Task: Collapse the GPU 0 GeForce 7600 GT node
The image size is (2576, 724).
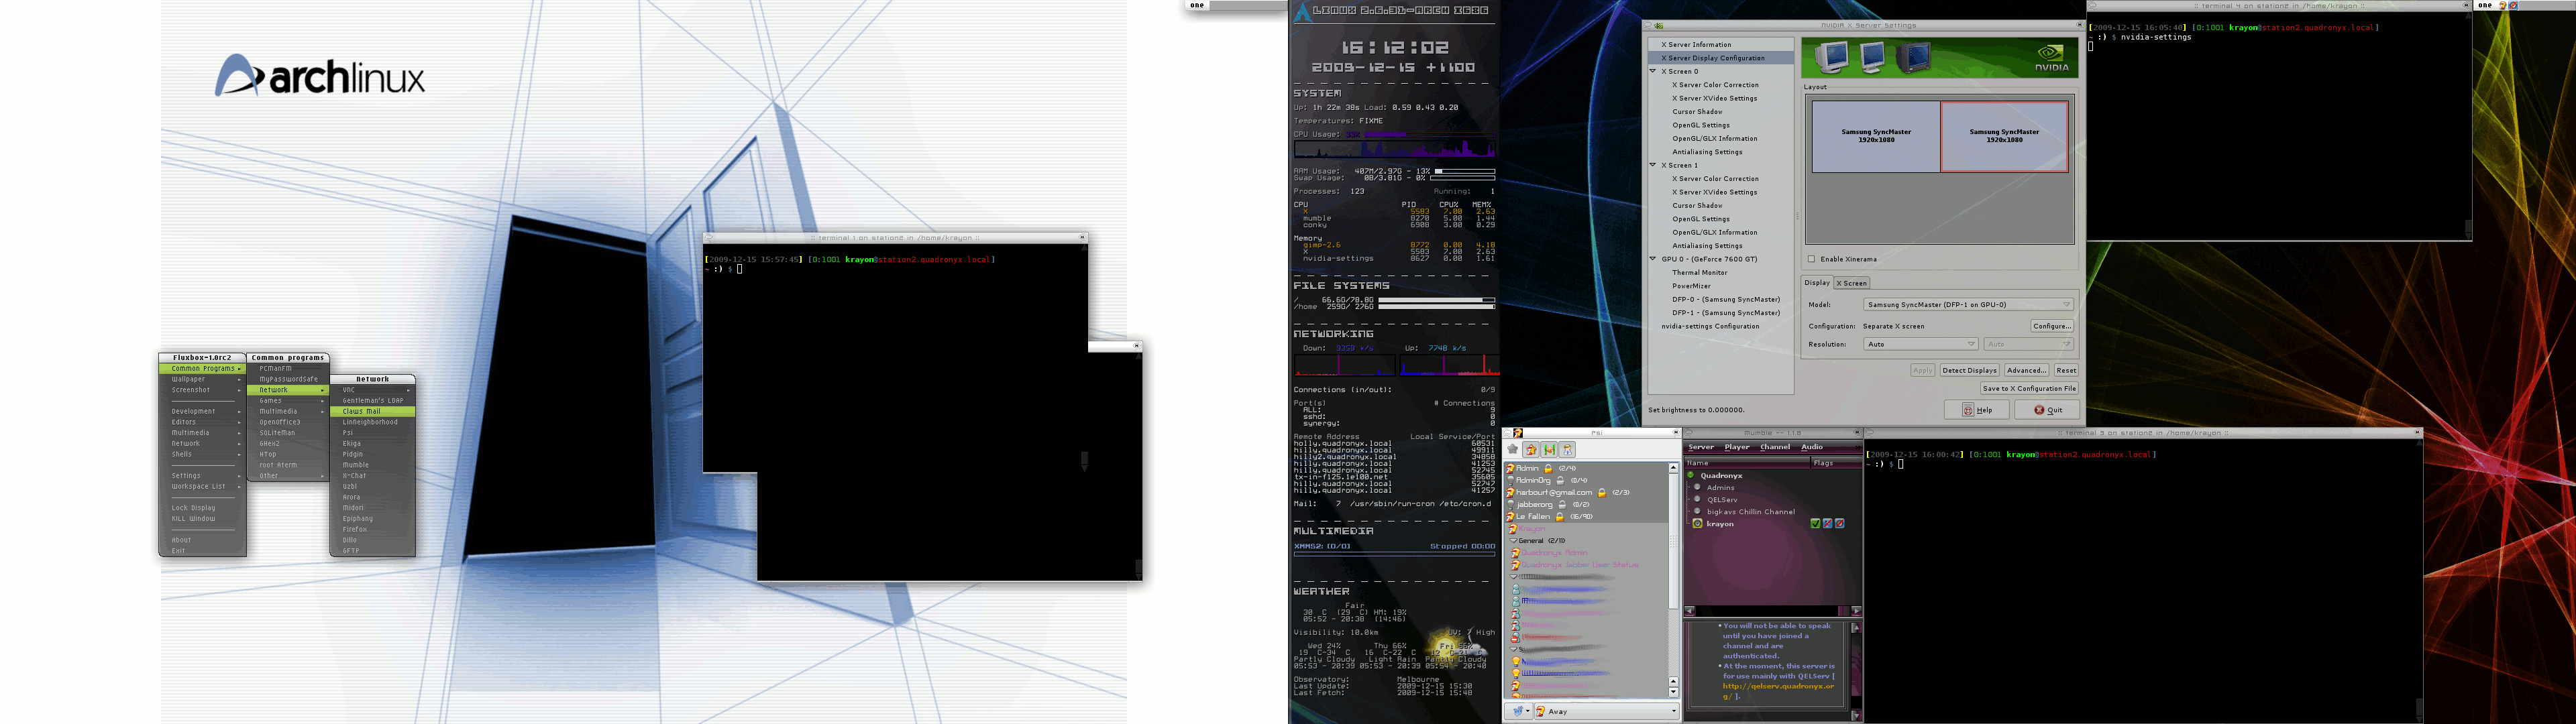Action: (x=1653, y=259)
